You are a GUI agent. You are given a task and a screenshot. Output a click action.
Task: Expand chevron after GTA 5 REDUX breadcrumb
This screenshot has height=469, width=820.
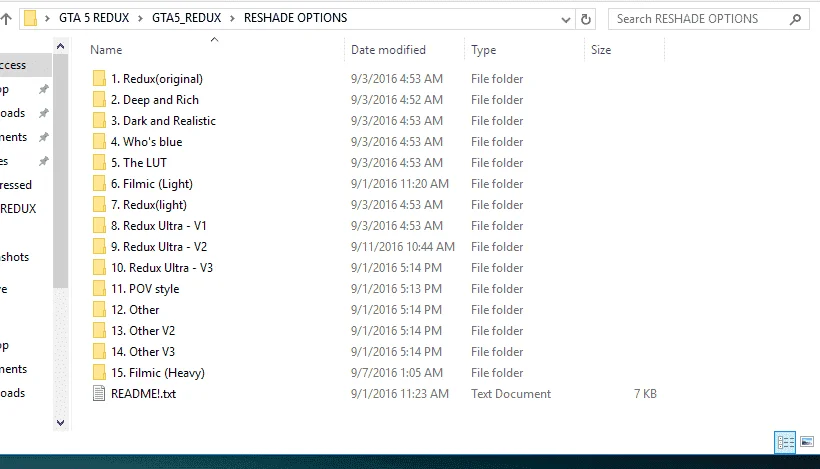pos(141,19)
